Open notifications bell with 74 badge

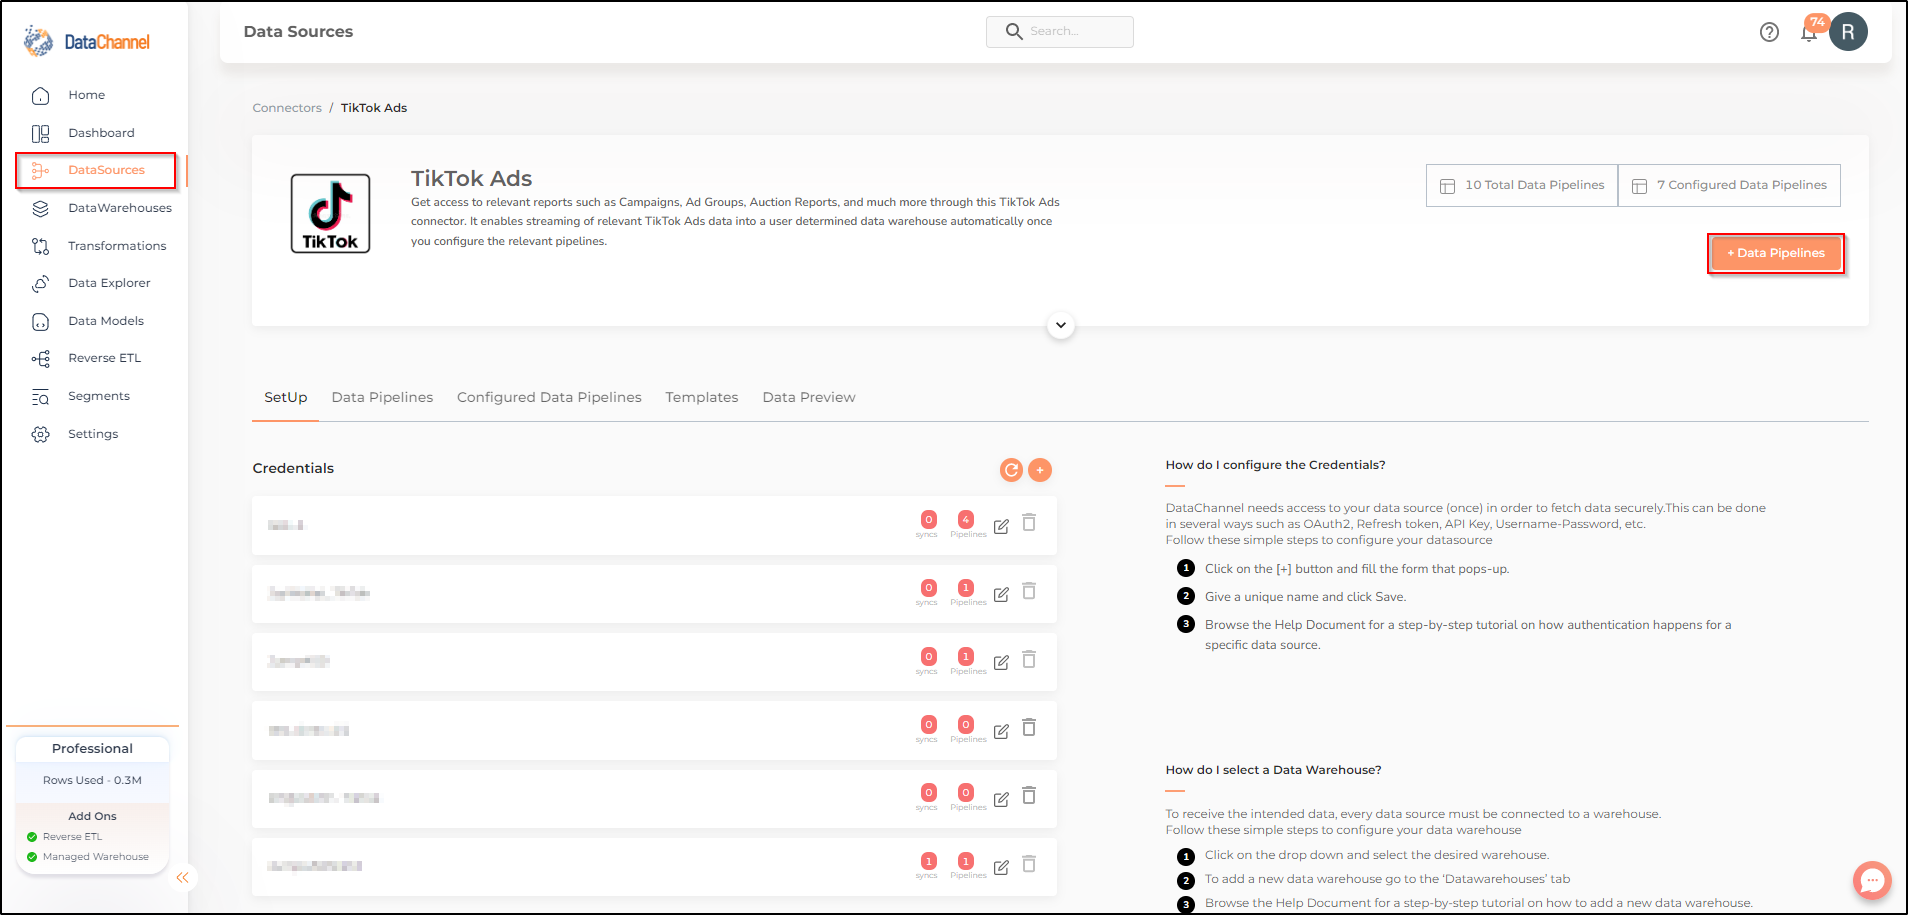click(1809, 32)
